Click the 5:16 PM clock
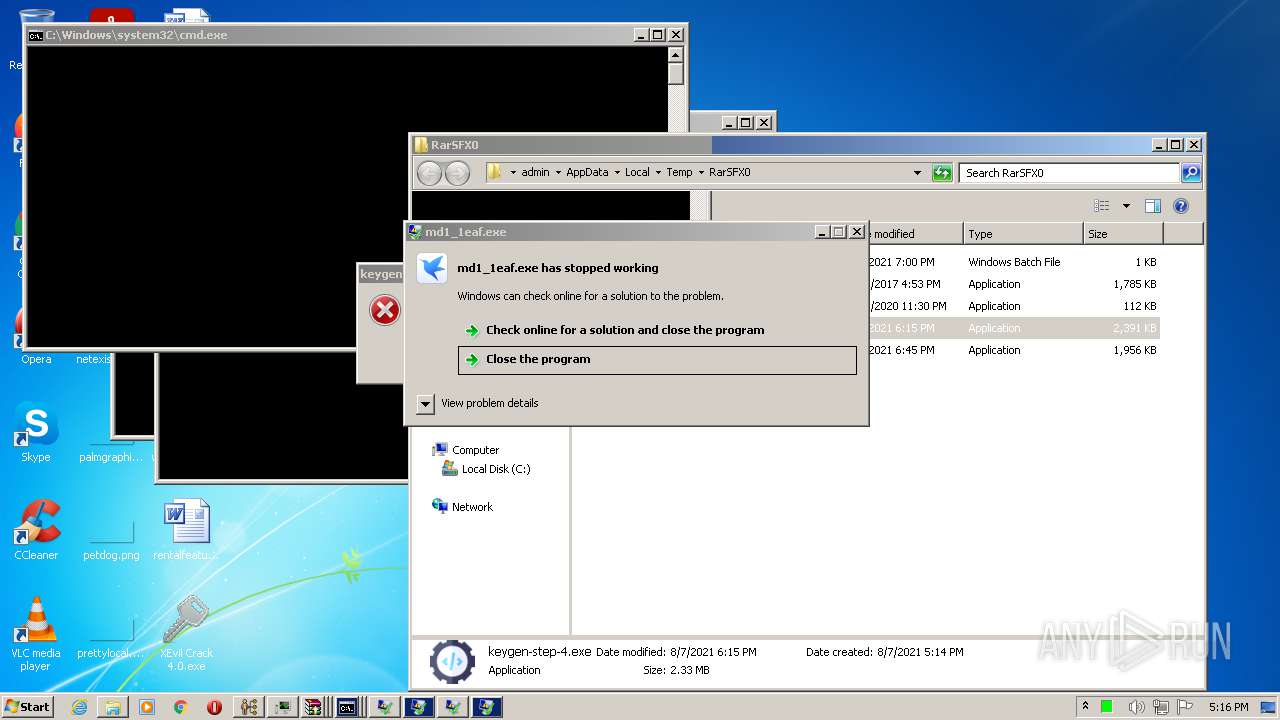1280x720 pixels. (x=1228, y=707)
